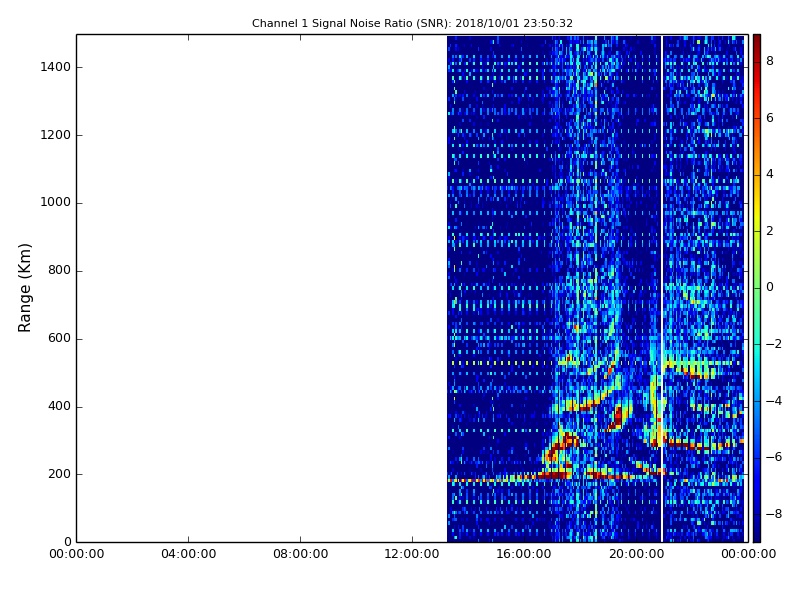The width and height of the screenshot is (800, 600).
Task: Click the 12:00:00 time axis label
Action: point(412,554)
